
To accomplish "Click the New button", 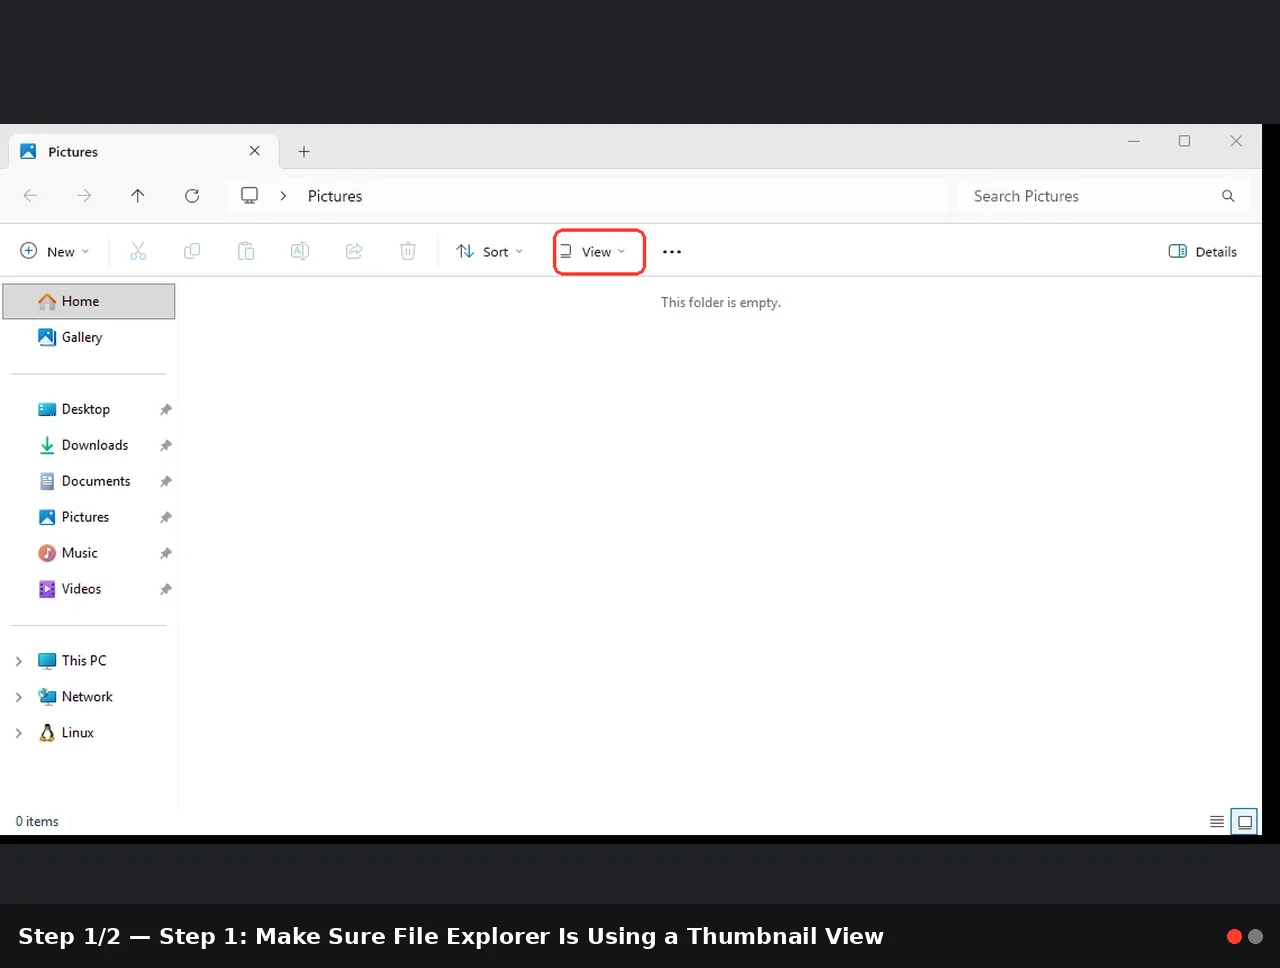I will (56, 252).
